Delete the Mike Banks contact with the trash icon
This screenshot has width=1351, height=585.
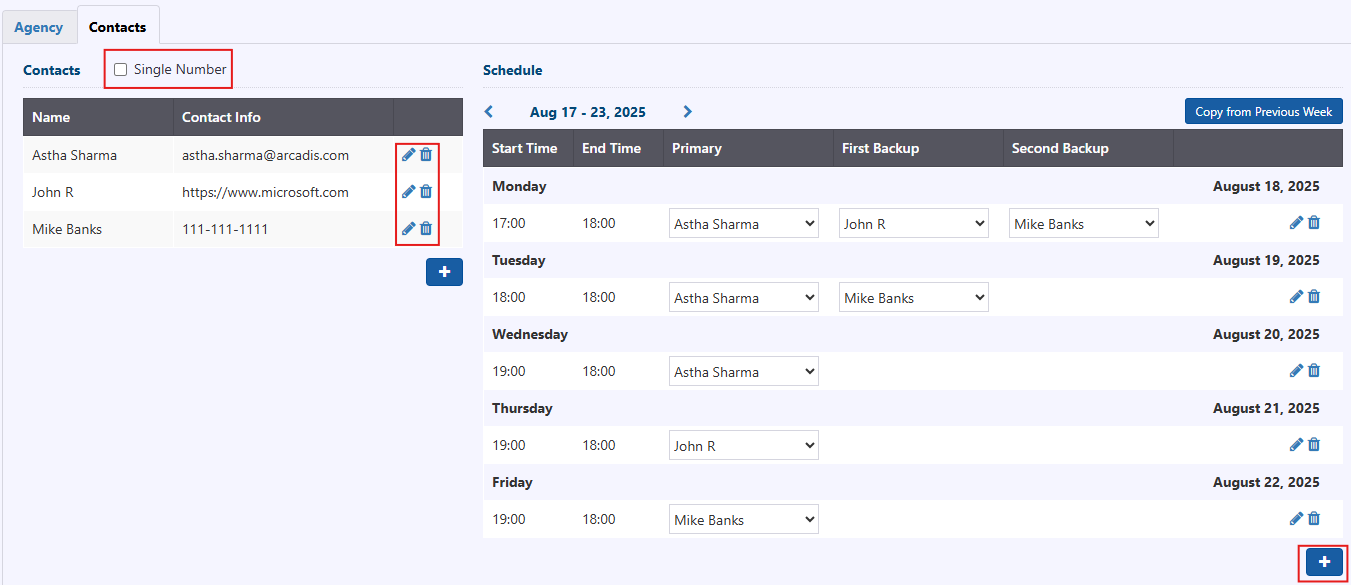tap(426, 229)
